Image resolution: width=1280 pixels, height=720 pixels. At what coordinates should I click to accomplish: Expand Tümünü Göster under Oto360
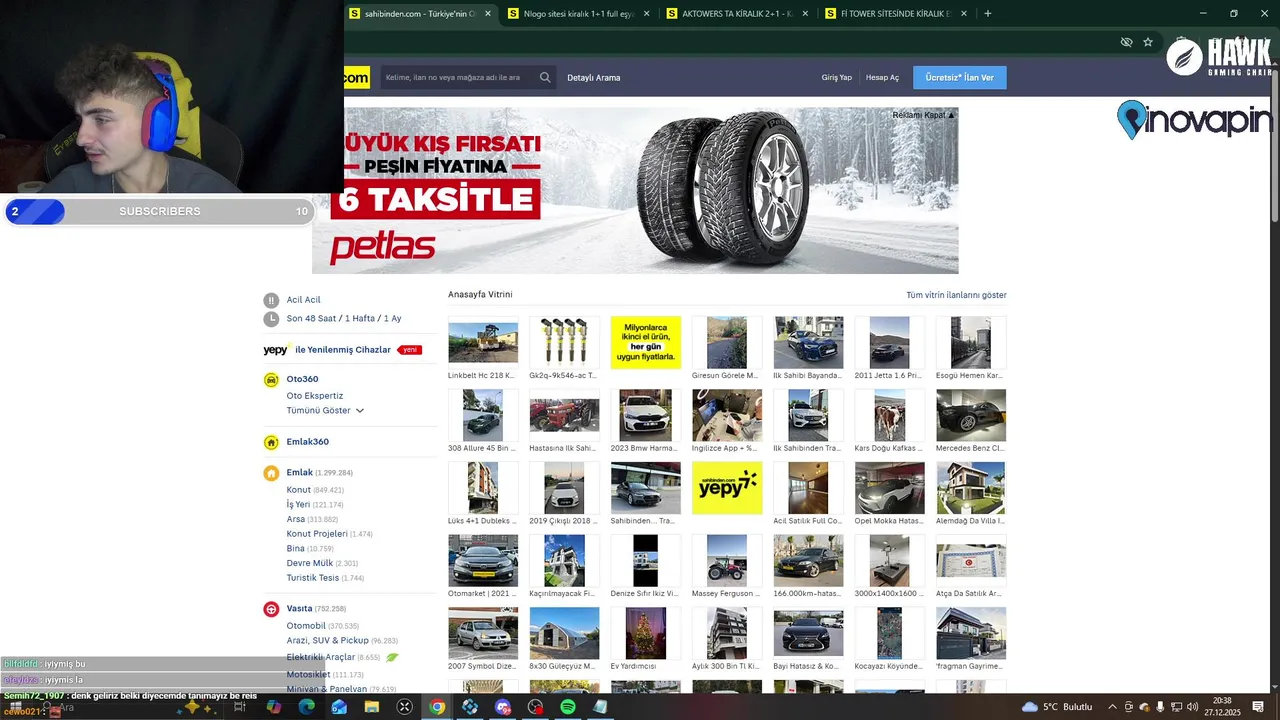pos(325,411)
